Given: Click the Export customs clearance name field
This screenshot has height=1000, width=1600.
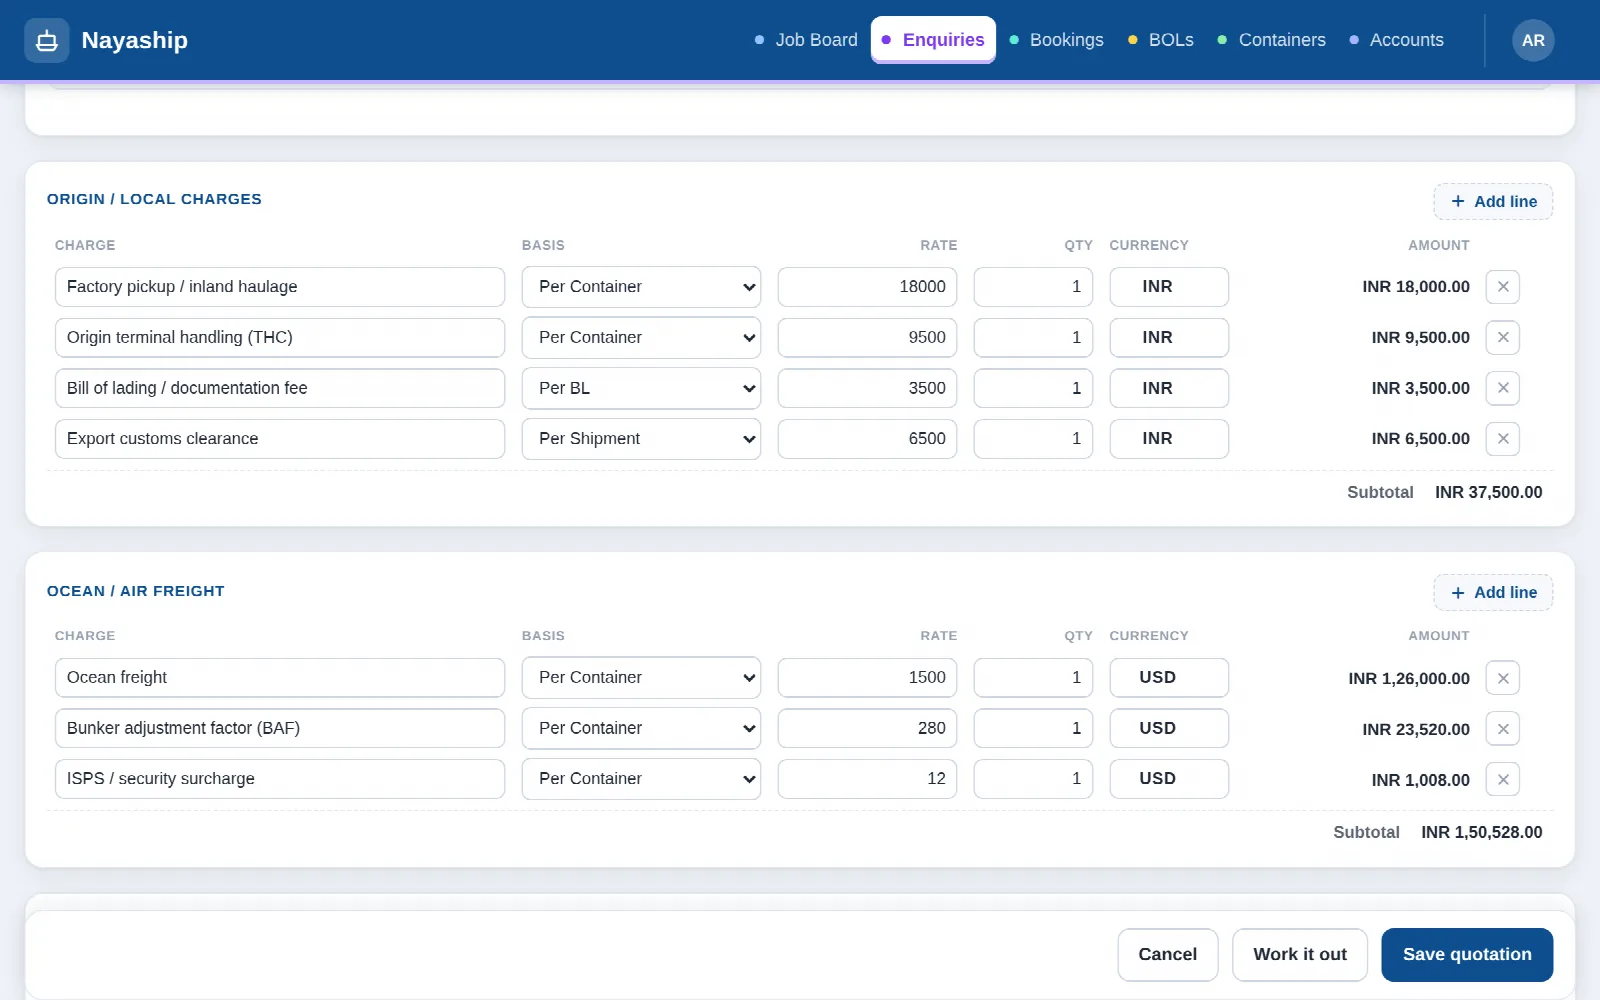Looking at the screenshot, I should [x=280, y=439].
